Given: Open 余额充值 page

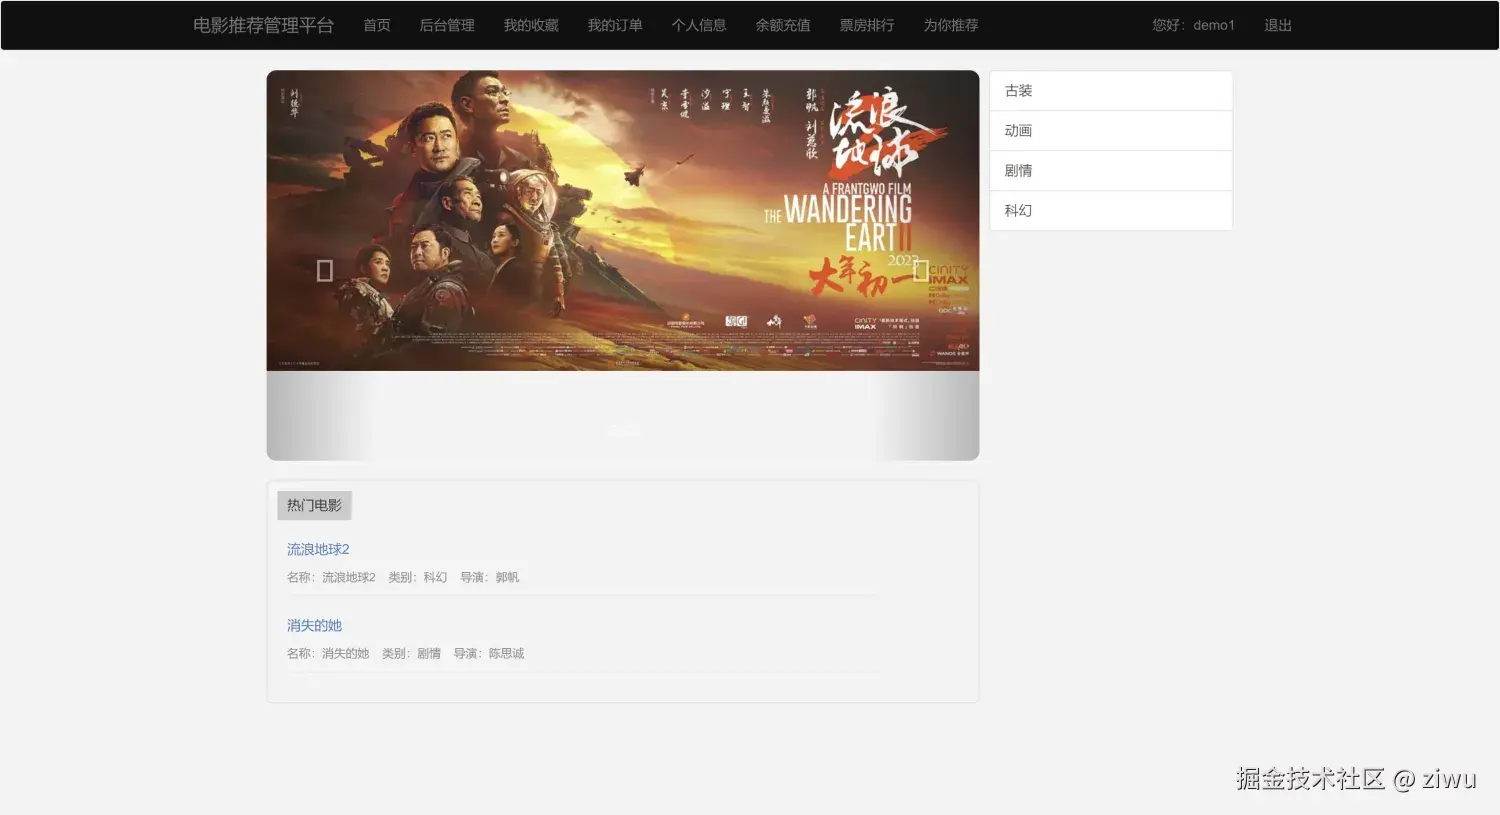Looking at the screenshot, I should (783, 25).
